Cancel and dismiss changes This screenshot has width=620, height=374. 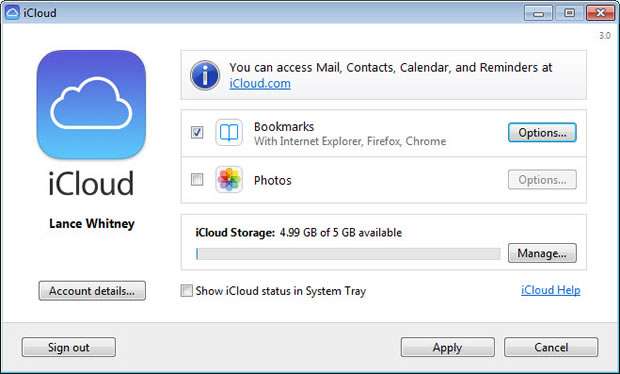(x=551, y=347)
